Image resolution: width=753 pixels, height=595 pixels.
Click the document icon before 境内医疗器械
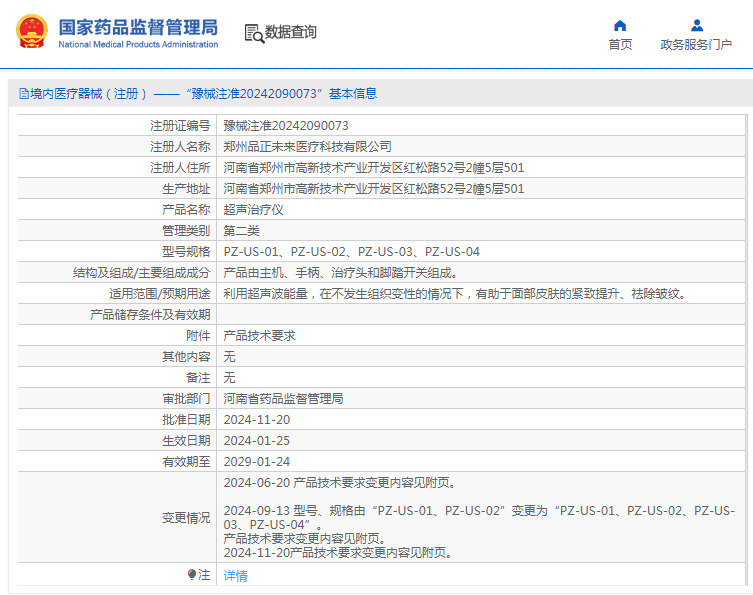pyautogui.click(x=24, y=94)
